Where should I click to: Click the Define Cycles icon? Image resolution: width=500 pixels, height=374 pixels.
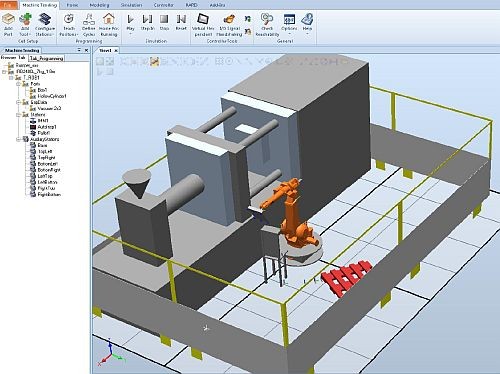point(89,24)
